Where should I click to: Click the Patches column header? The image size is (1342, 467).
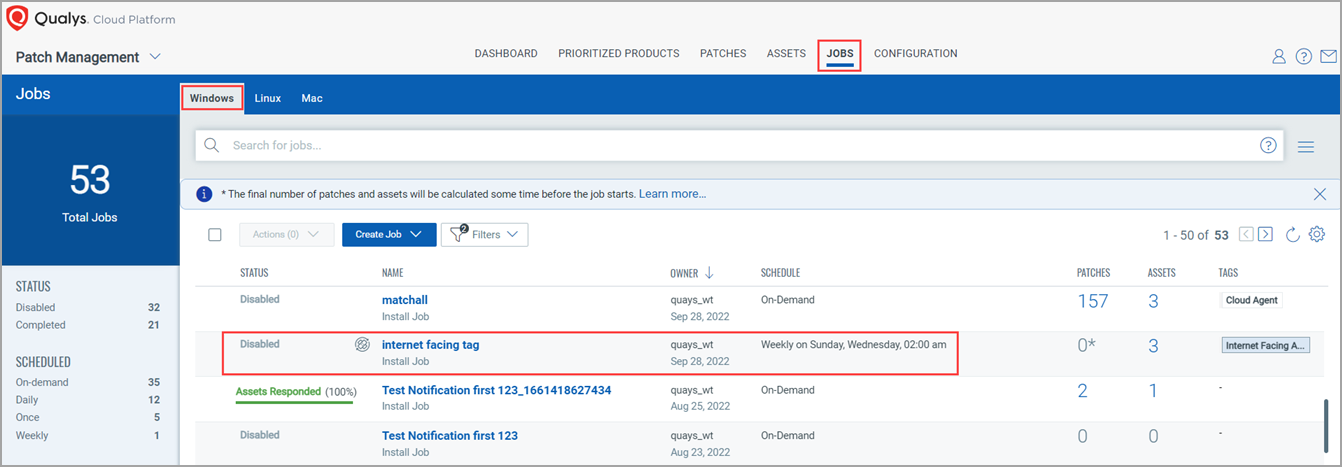click(x=1093, y=273)
